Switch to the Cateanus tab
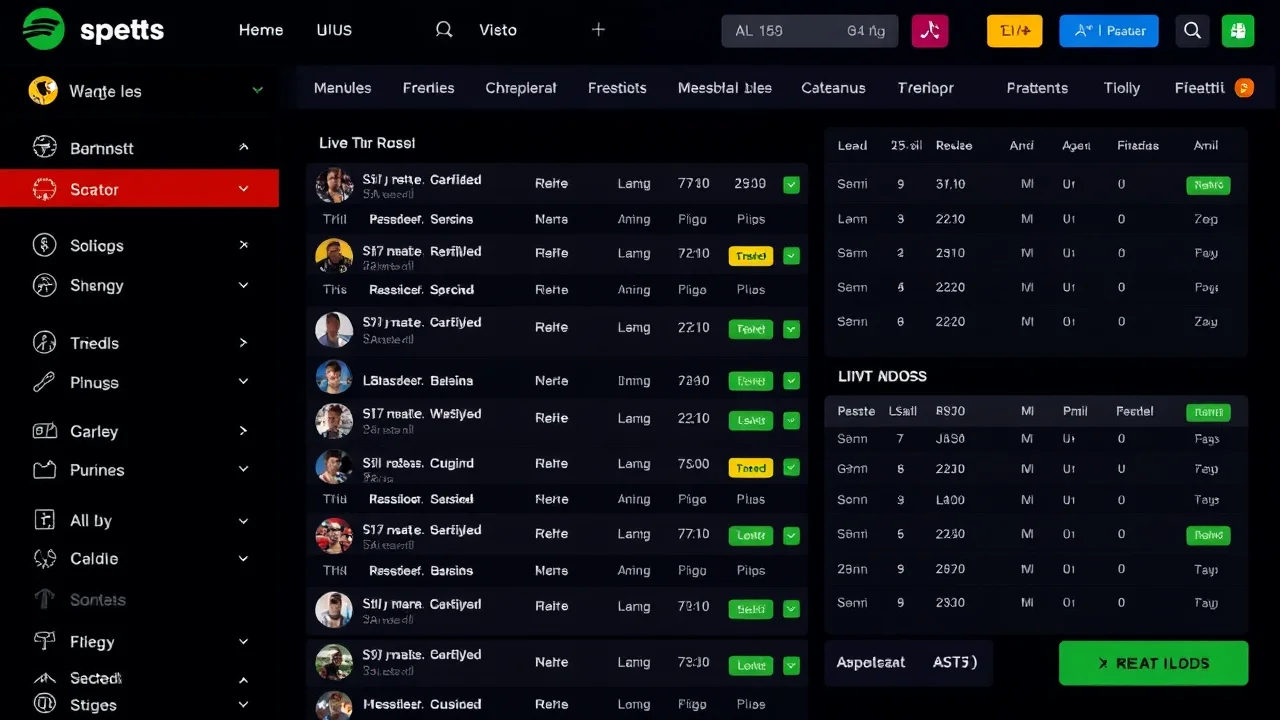 coord(833,88)
